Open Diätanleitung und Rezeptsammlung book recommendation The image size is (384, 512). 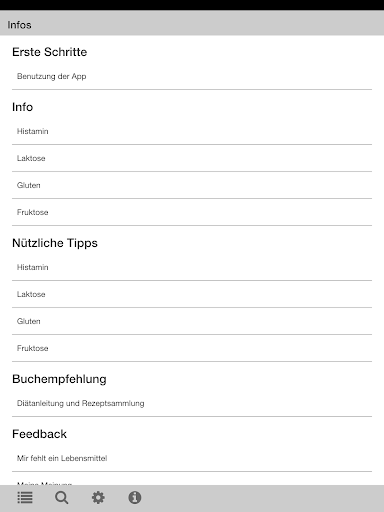[x=192, y=403]
